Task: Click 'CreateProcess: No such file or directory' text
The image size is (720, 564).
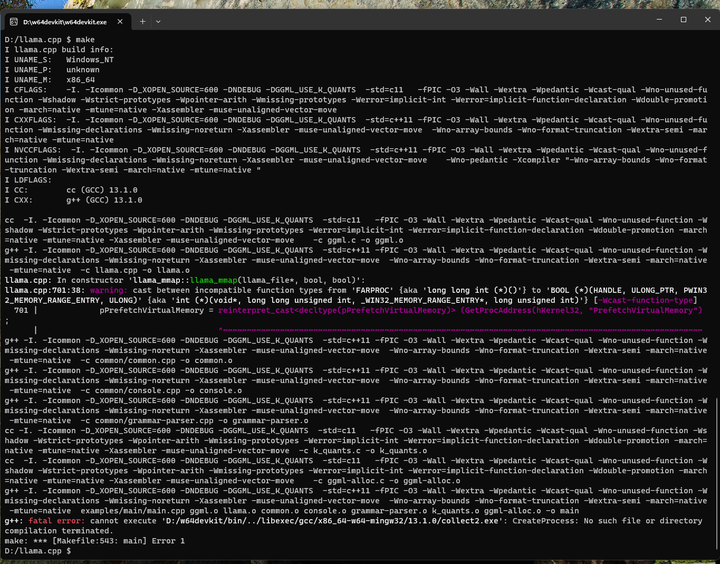Action: pyautogui.click(x=607, y=521)
